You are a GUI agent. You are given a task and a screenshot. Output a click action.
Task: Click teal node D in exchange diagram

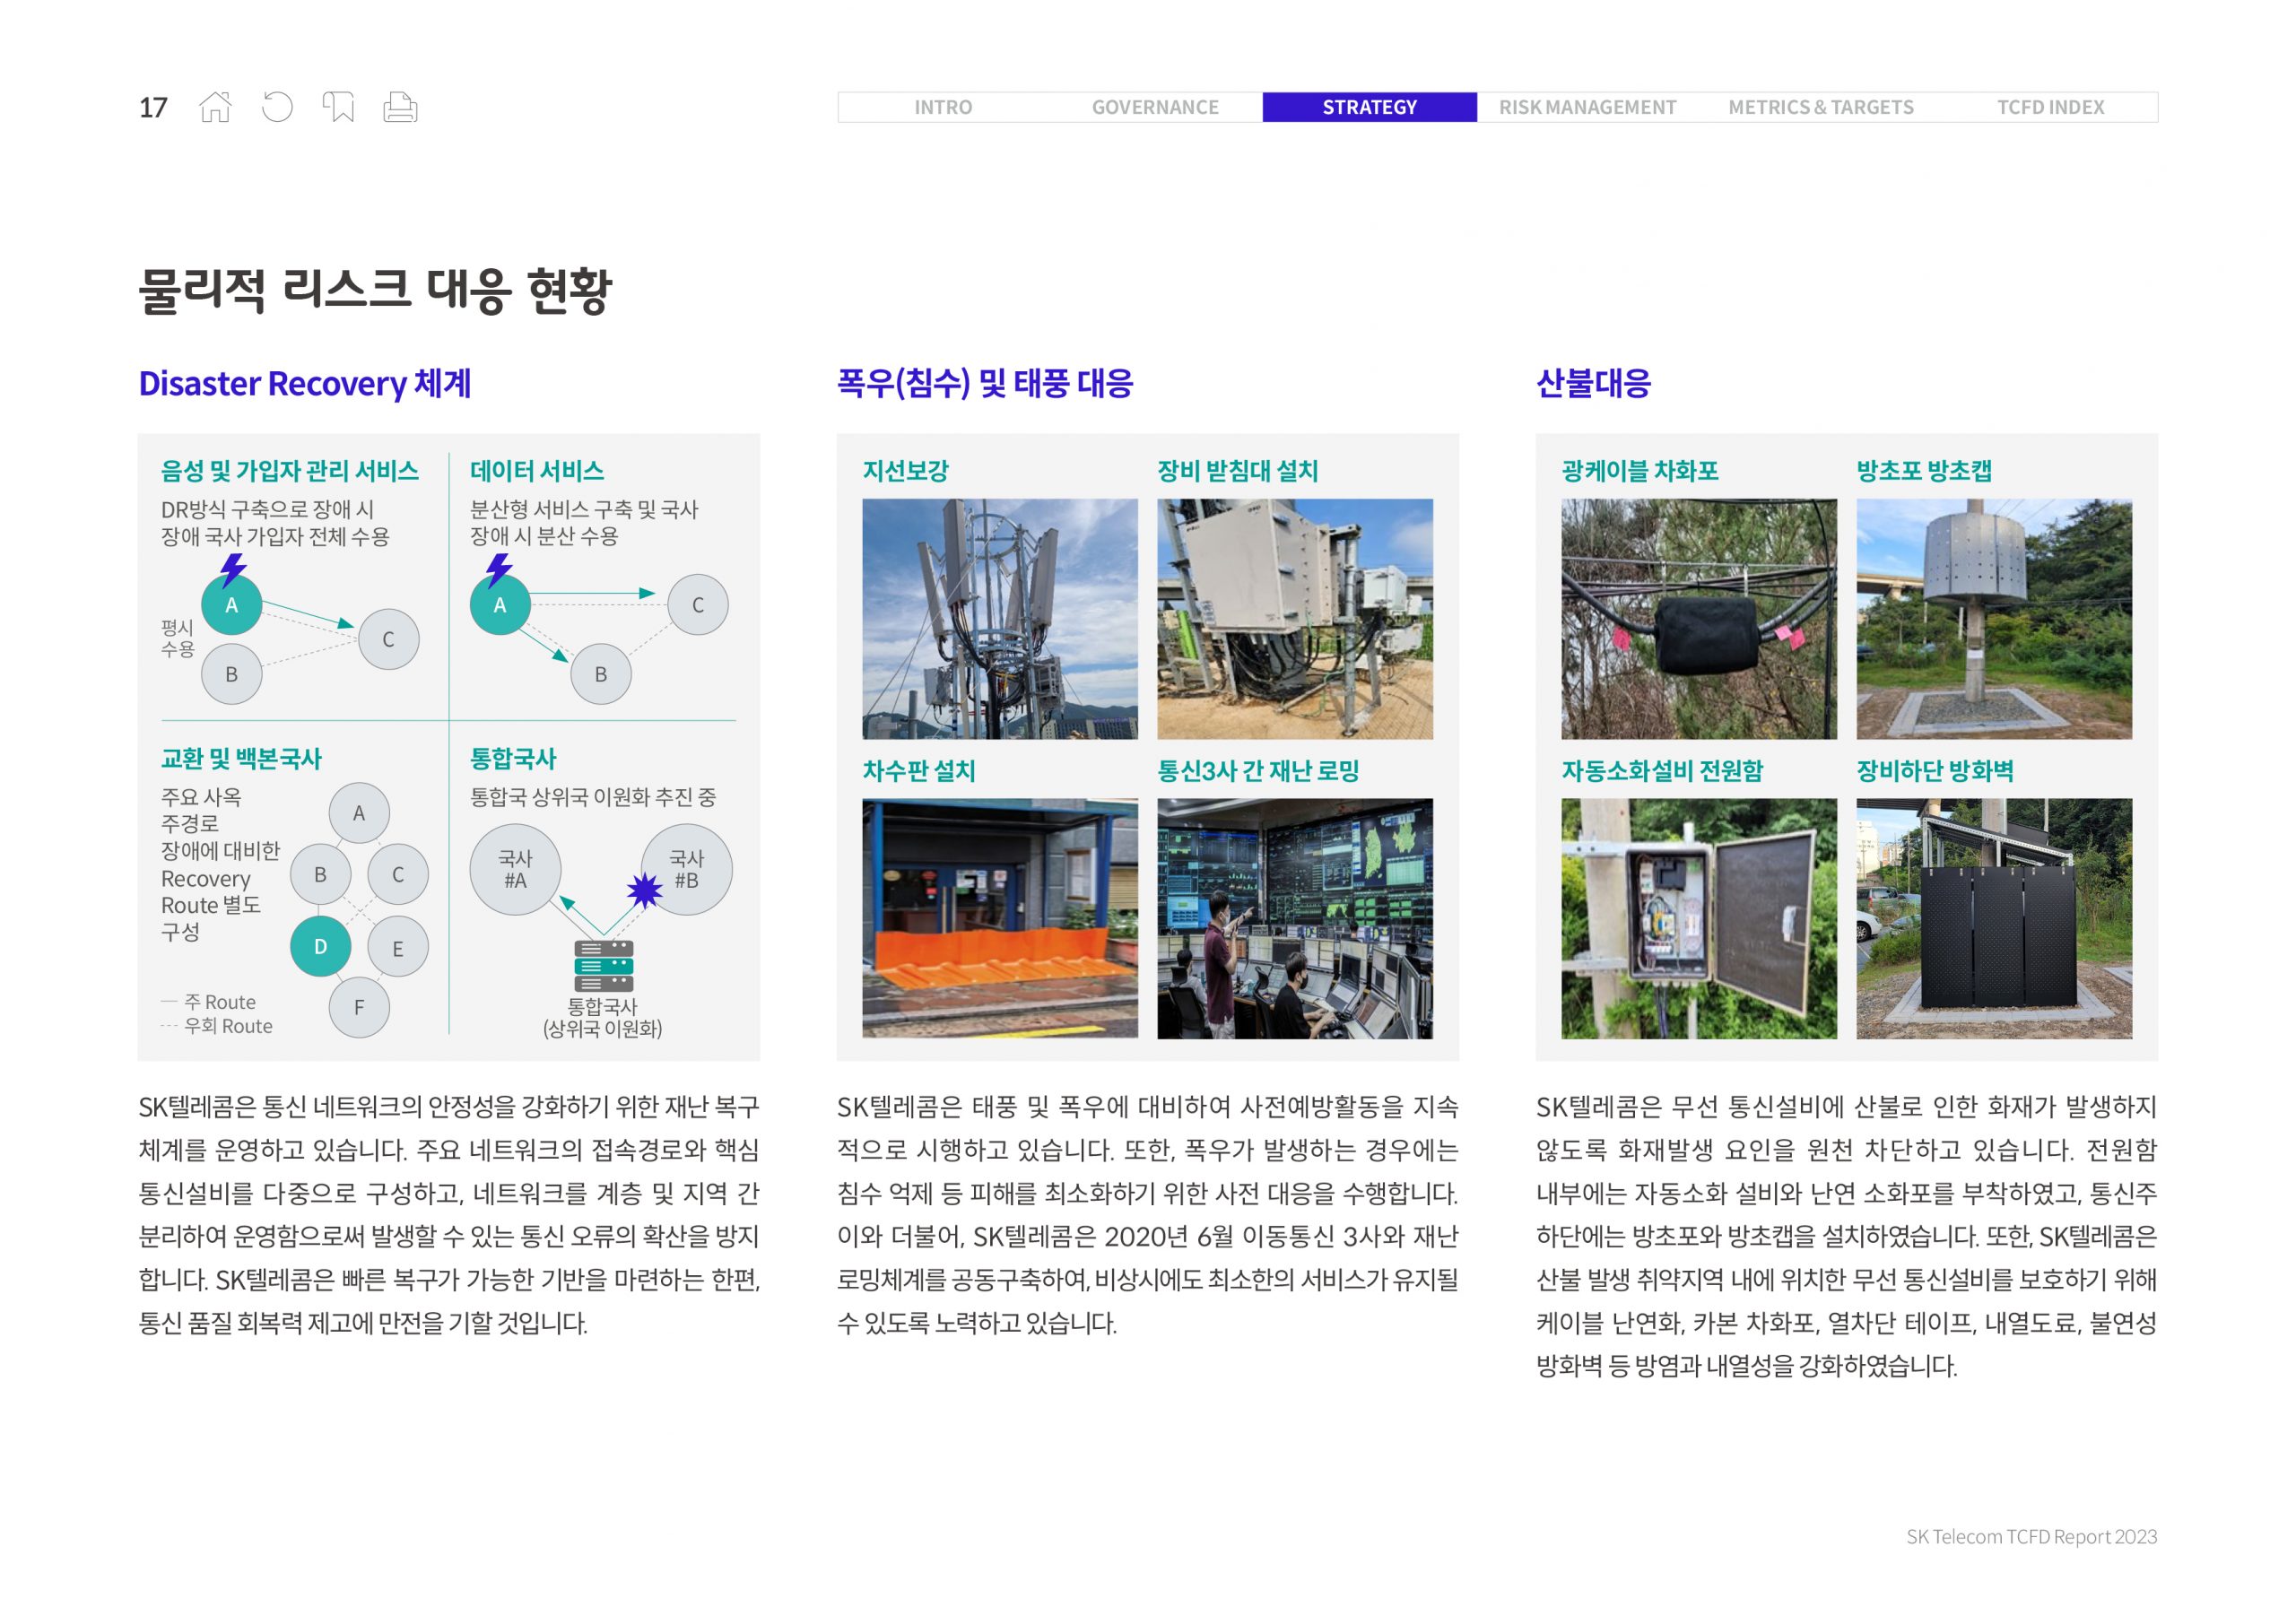320,946
